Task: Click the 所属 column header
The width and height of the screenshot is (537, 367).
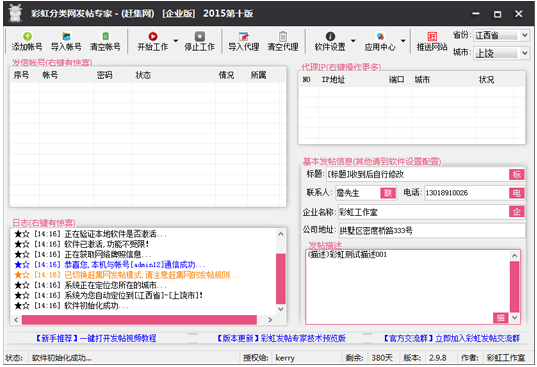Action: click(258, 75)
